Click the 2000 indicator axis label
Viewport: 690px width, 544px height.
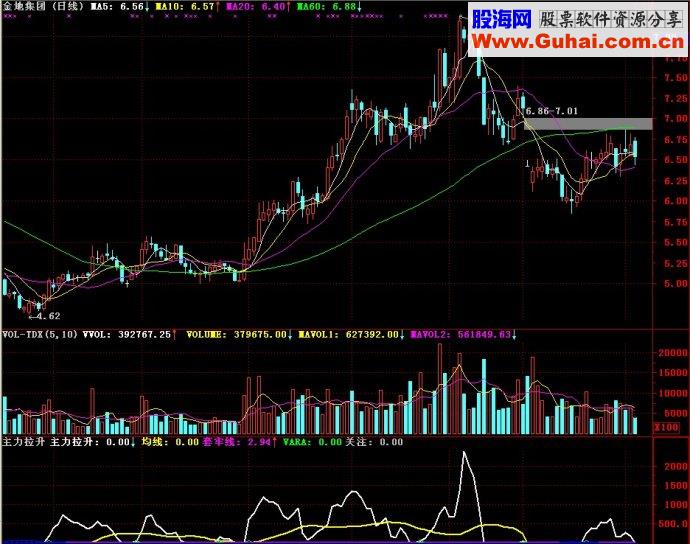[675, 467]
